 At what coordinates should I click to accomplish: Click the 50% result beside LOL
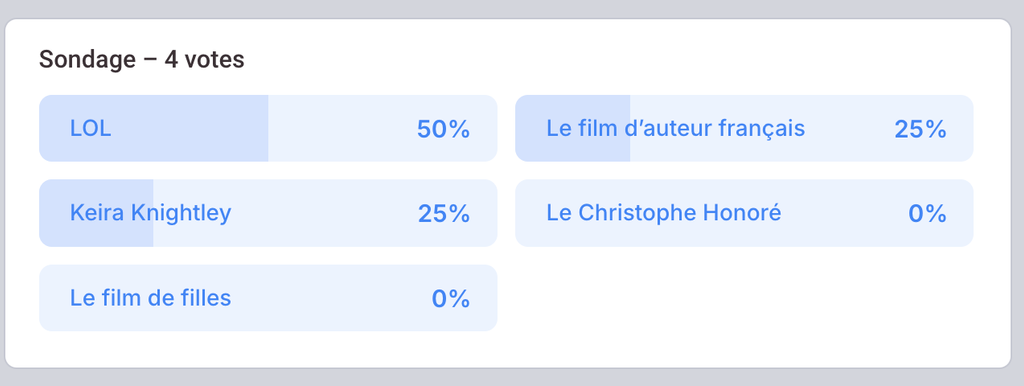click(x=443, y=129)
